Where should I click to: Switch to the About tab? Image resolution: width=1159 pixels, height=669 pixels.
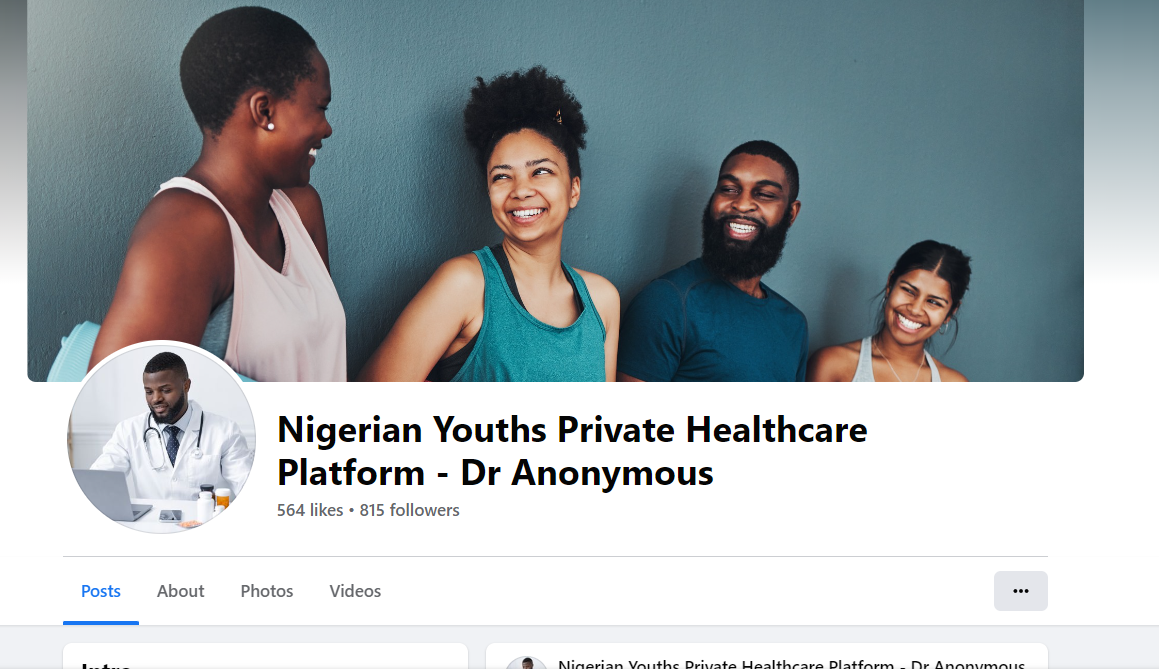click(180, 591)
